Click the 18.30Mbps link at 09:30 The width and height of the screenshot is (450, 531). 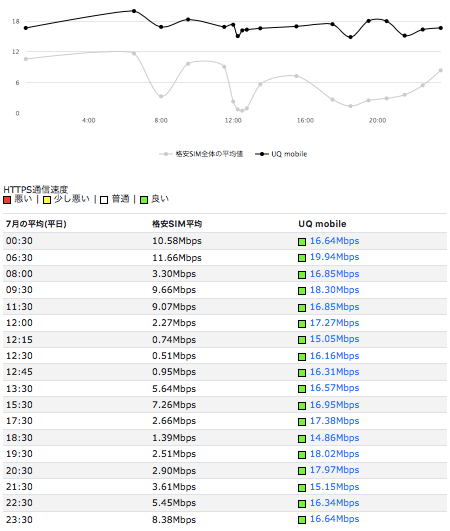tap(334, 290)
